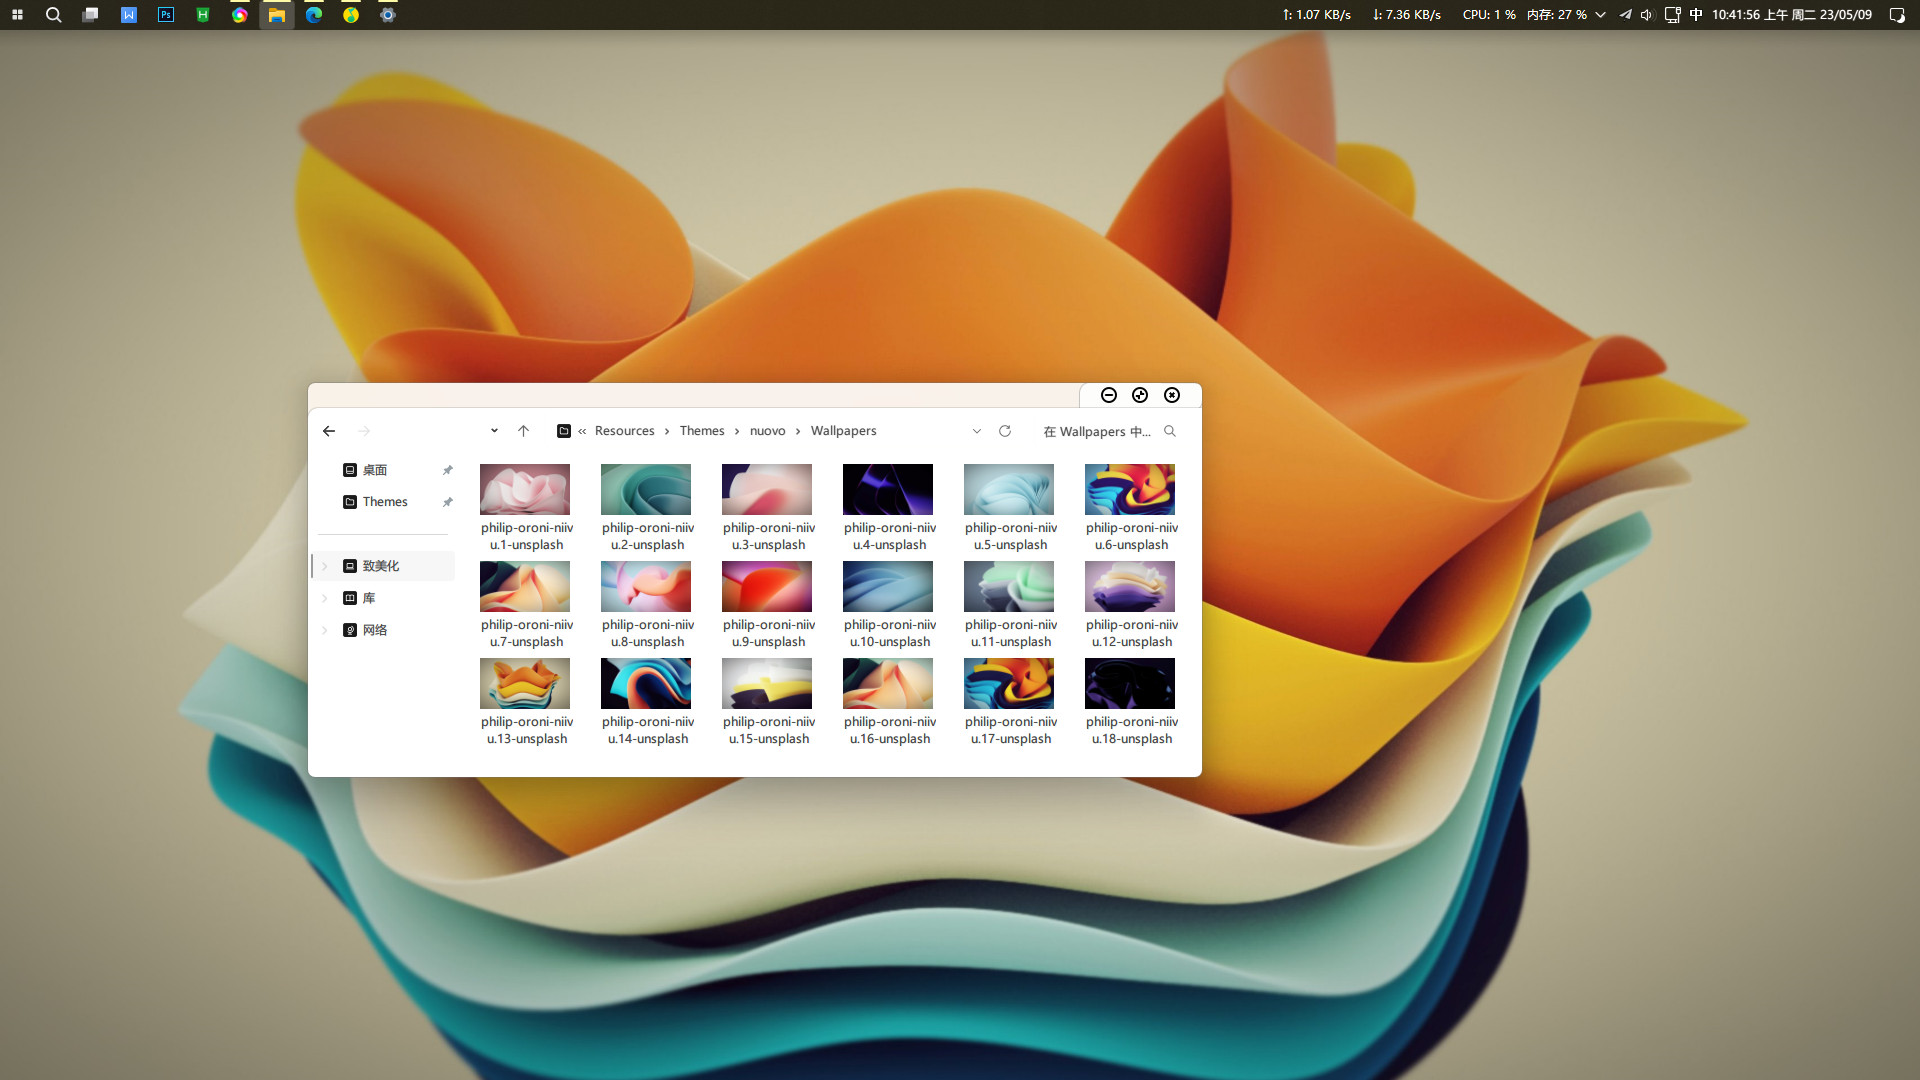This screenshot has width=1920, height=1080.
Task: Select 致美化 in the sidebar
Action: [x=382, y=565]
